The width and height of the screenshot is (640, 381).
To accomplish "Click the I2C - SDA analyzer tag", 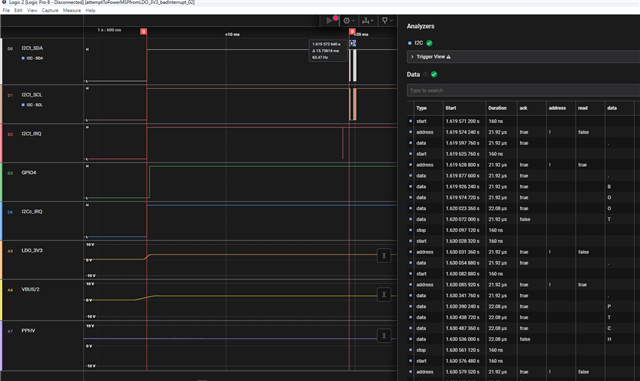I will coord(33,58).
